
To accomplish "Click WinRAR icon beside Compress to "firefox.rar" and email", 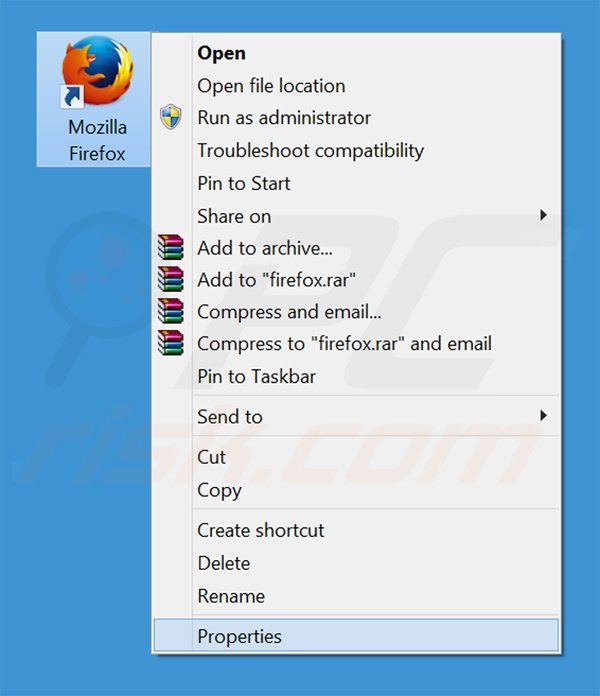I will (x=171, y=344).
